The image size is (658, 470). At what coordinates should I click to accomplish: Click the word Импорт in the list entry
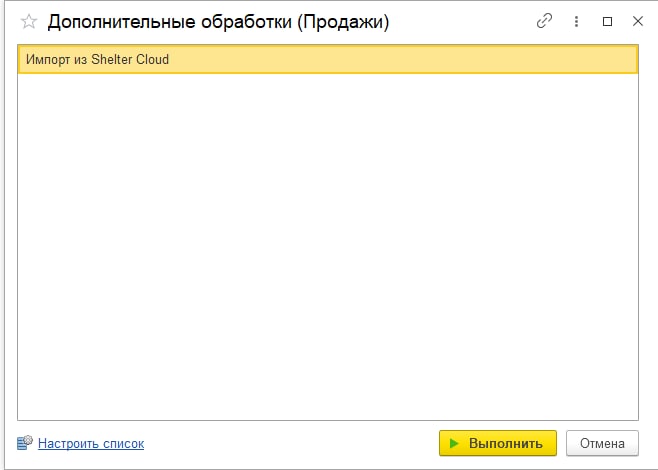(48, 60)
